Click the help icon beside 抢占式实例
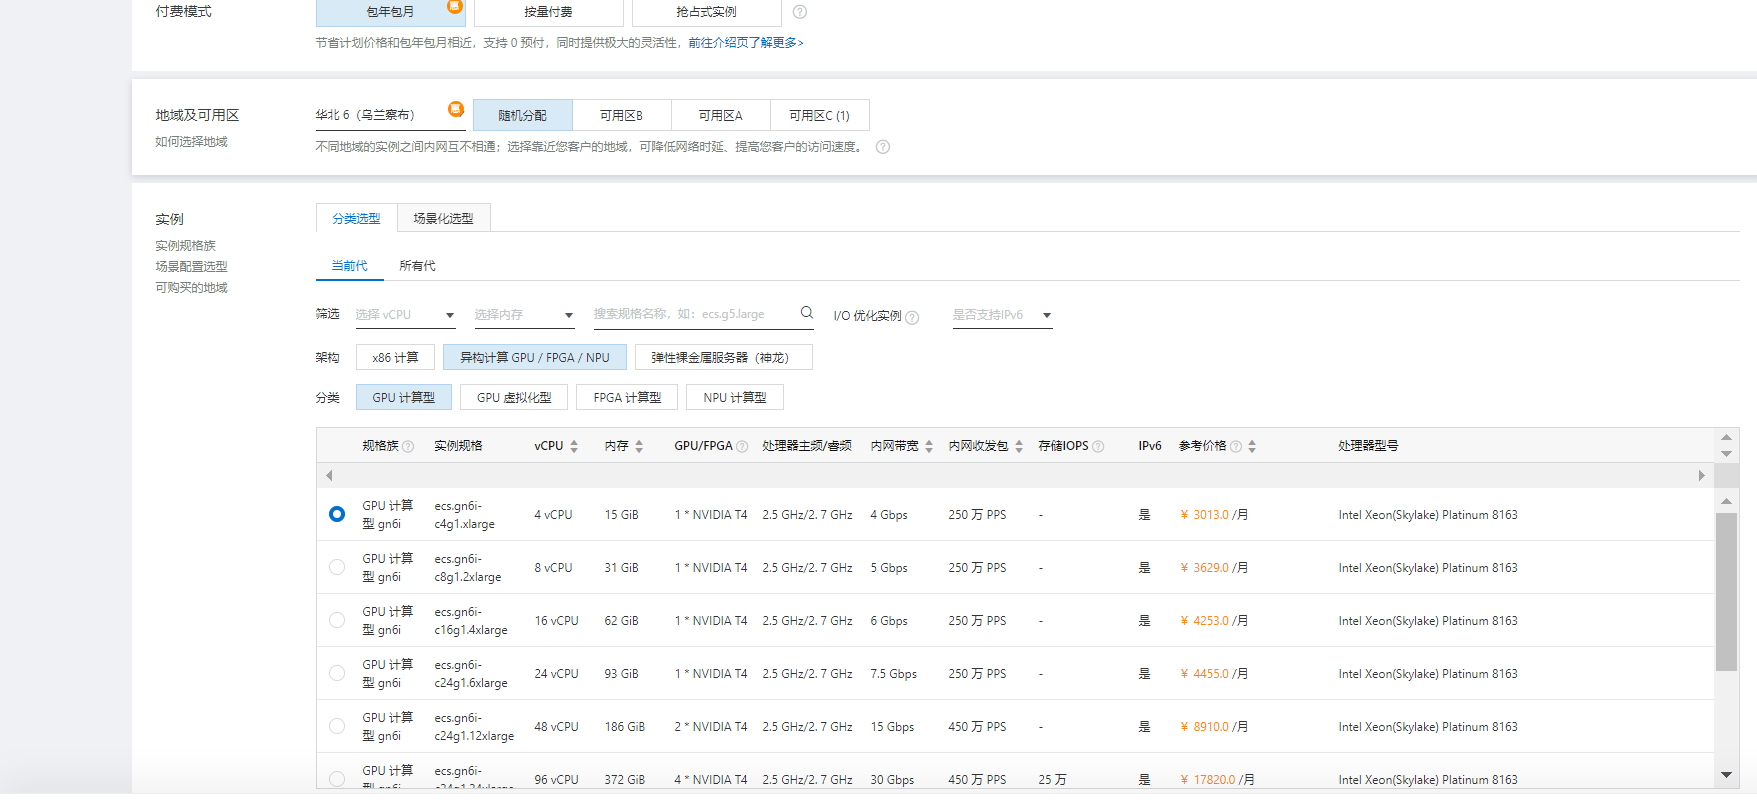The image size is (1757, 802). coord(800,12)
